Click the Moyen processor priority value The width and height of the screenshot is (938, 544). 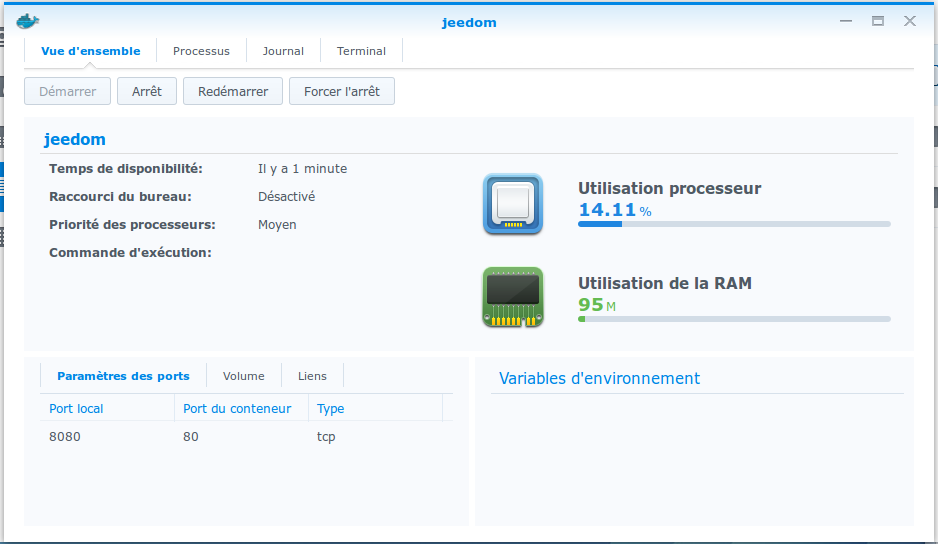[277, 225]
